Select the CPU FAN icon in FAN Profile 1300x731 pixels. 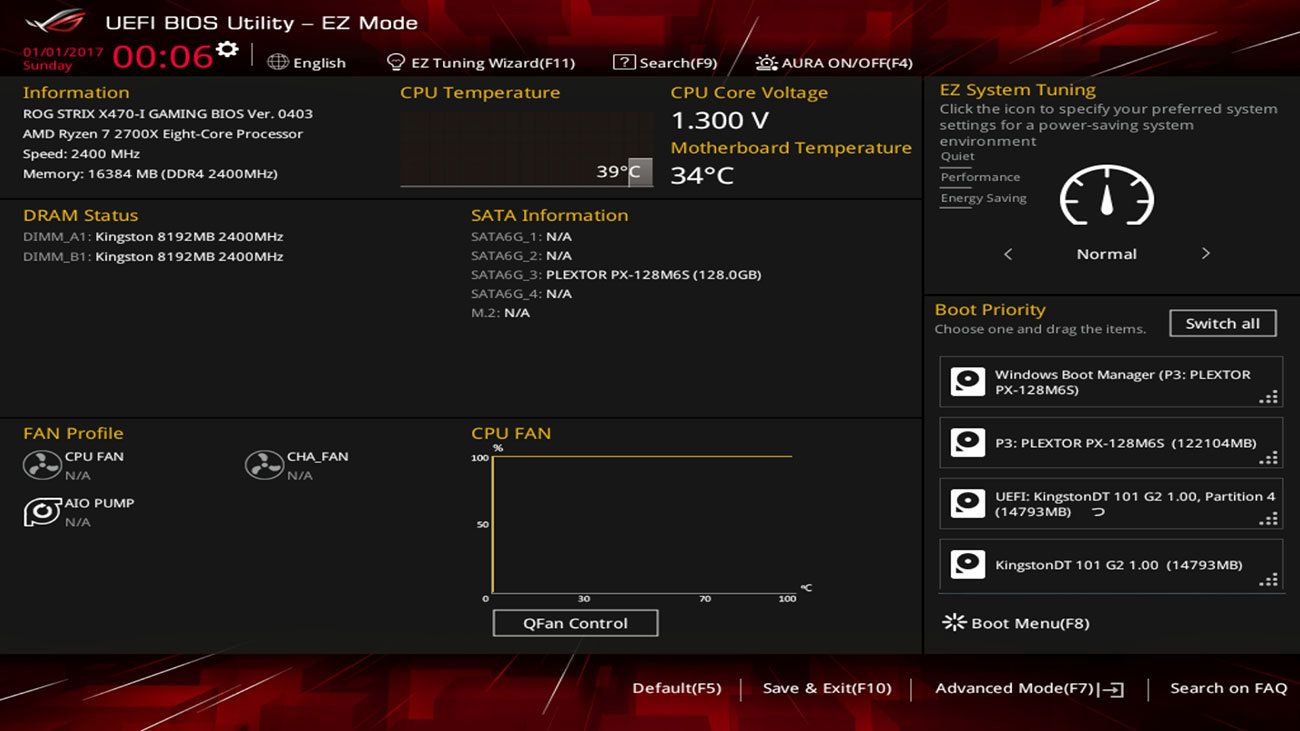pyautogui.click(x=42, y=465)
